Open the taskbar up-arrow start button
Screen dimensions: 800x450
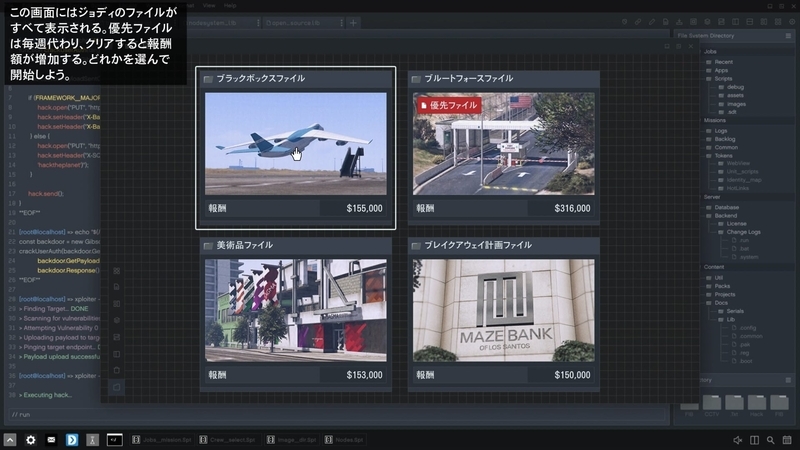[10, 440]
